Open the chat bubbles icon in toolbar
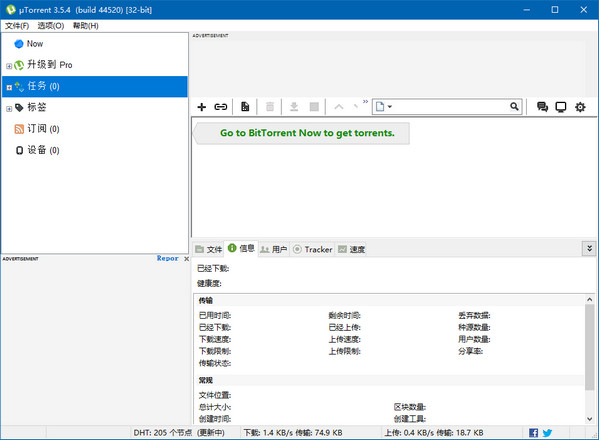This screenshot has height=440, width=599. (x=542, y=107)
